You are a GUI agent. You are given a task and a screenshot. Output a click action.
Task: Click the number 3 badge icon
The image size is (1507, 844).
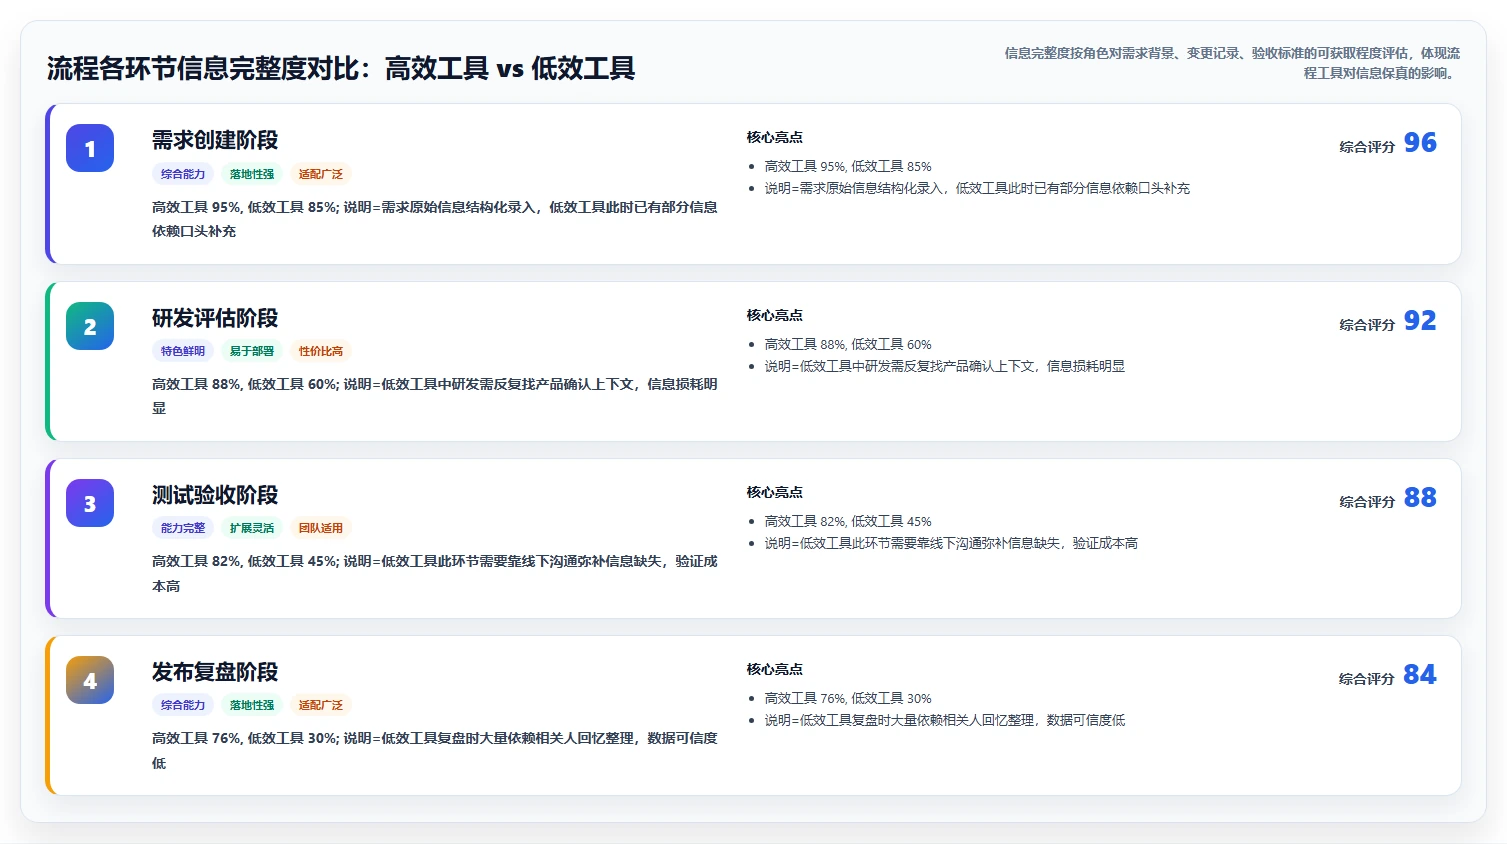point(90,503)
